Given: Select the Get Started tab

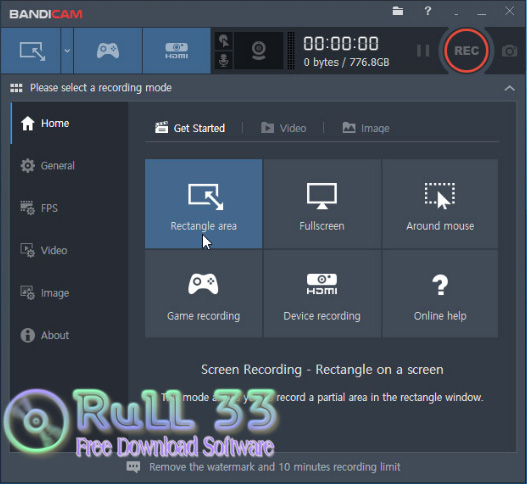Looking at the screenshot, I should coord(190,128).
